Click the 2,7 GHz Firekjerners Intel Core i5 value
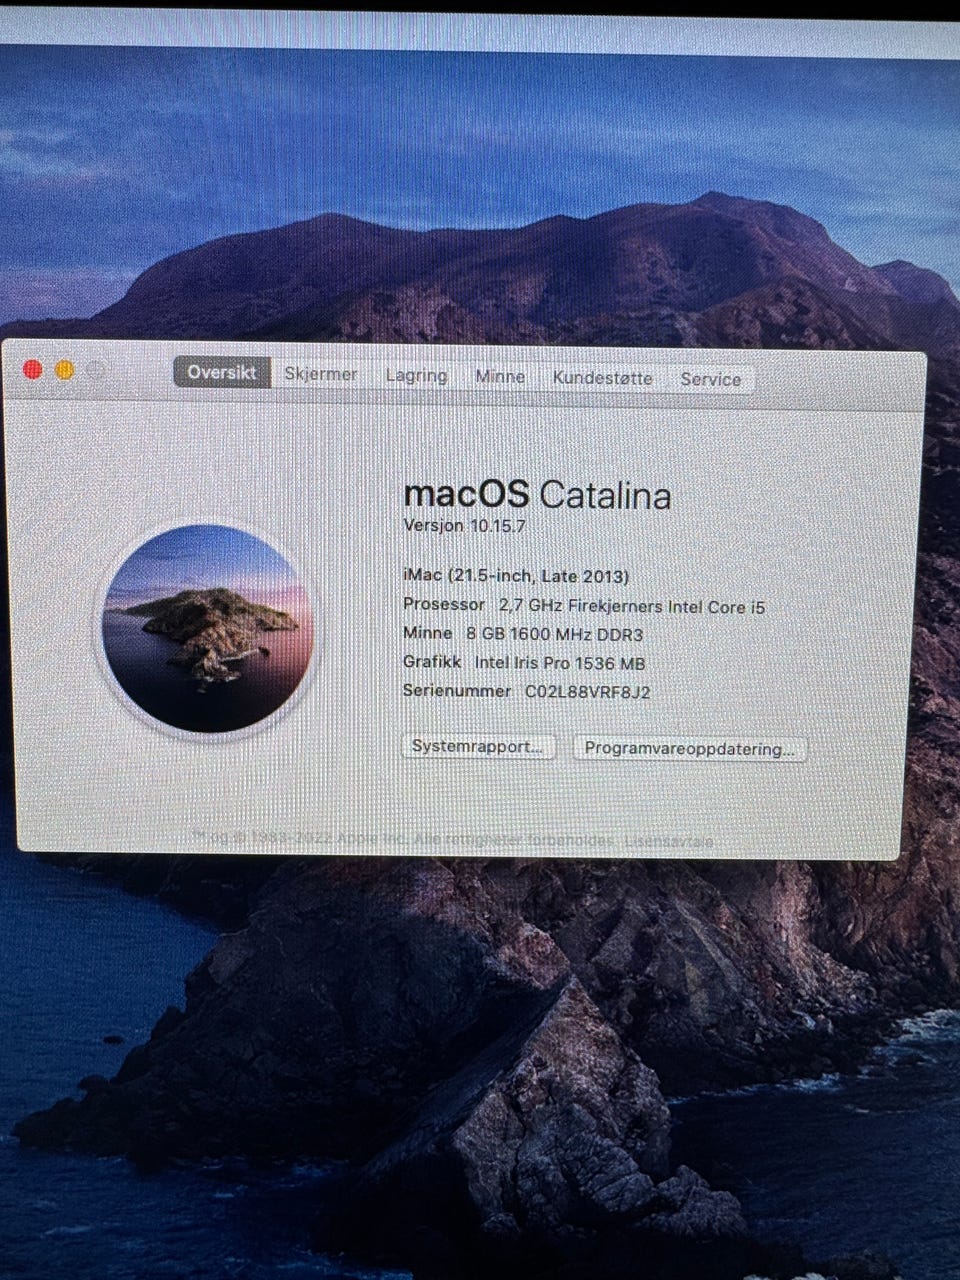Screen dimensions: 960x1280 pyautogui.click(x=632, y=606)
